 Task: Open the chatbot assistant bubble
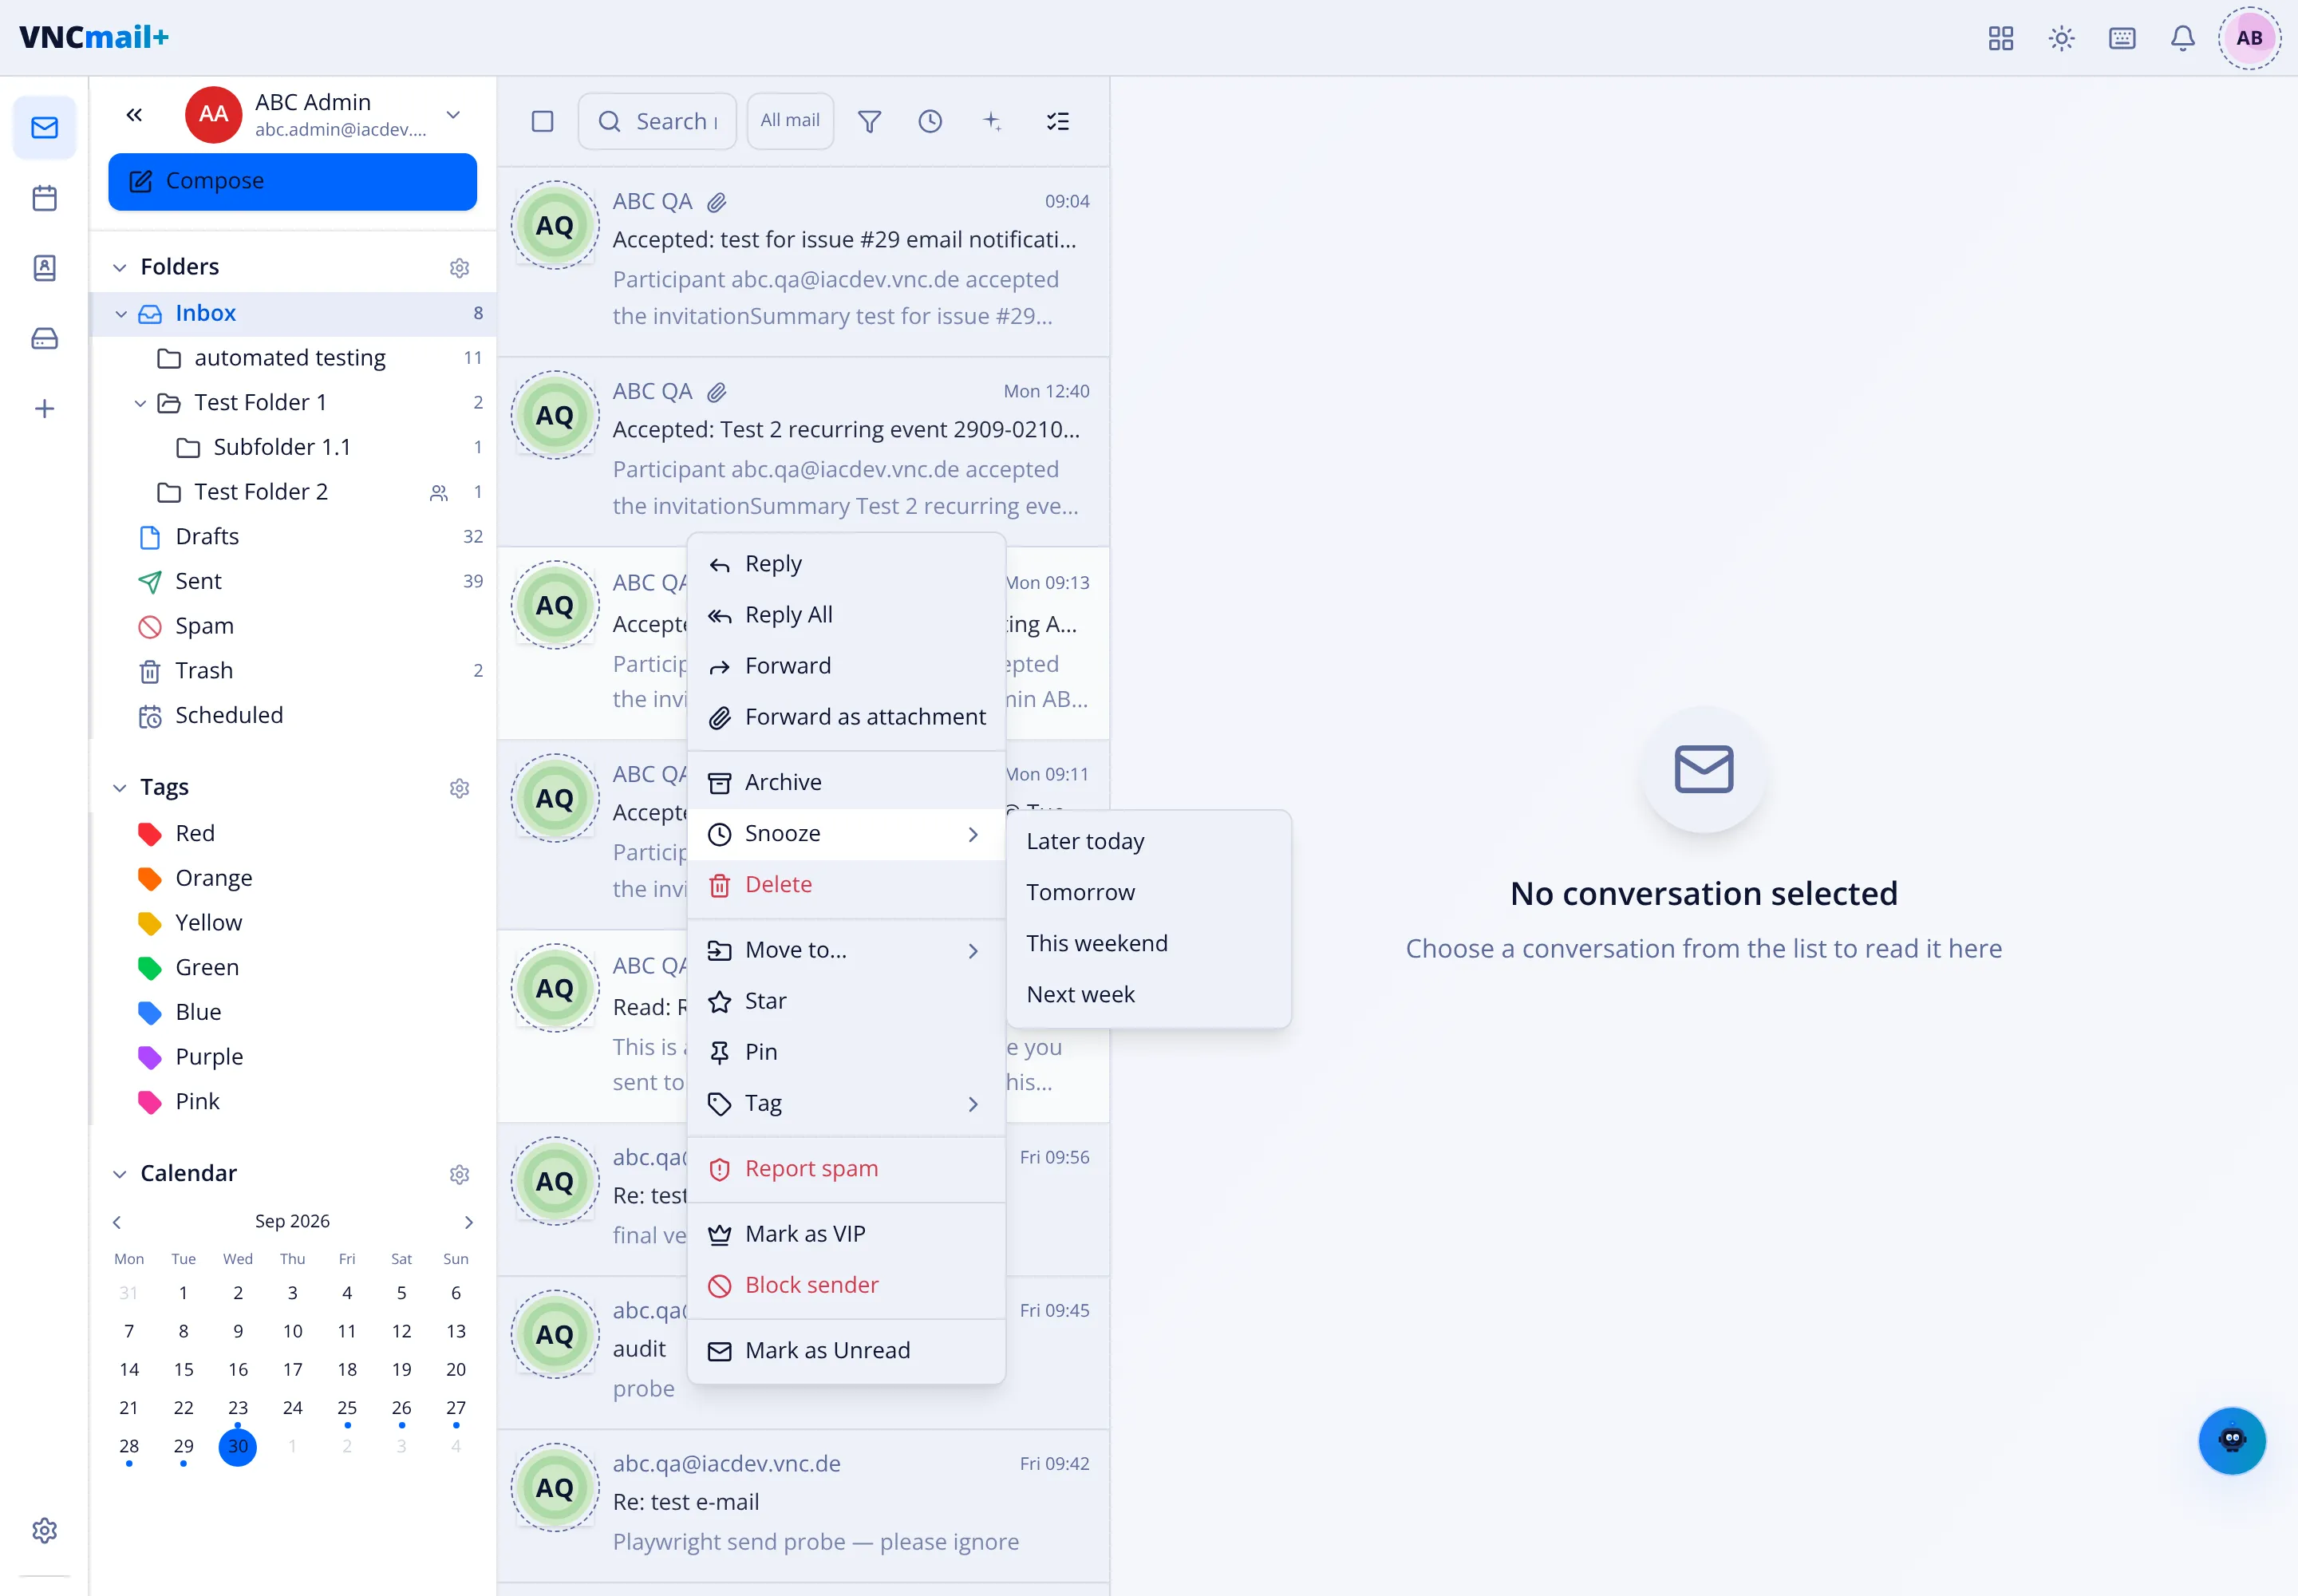tap(2231, 1440)
